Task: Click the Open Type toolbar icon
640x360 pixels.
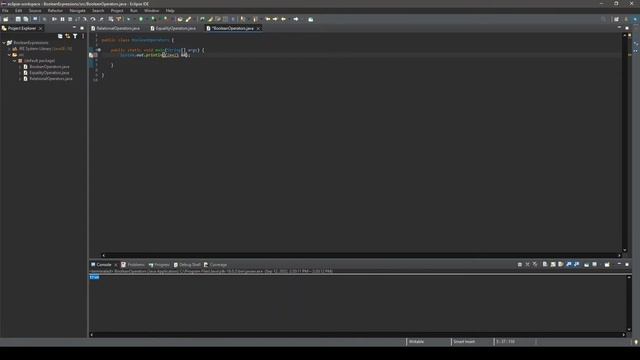Action: 180,19
